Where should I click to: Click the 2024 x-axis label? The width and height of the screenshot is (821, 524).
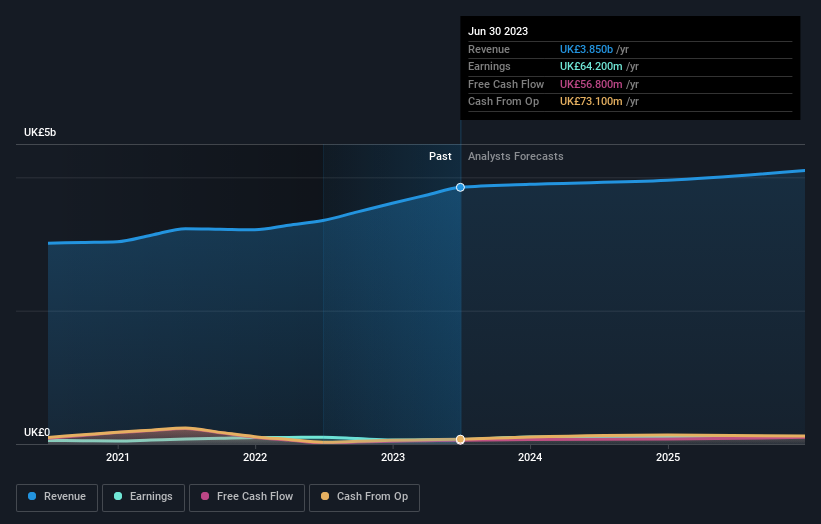[x=530, y=457]
